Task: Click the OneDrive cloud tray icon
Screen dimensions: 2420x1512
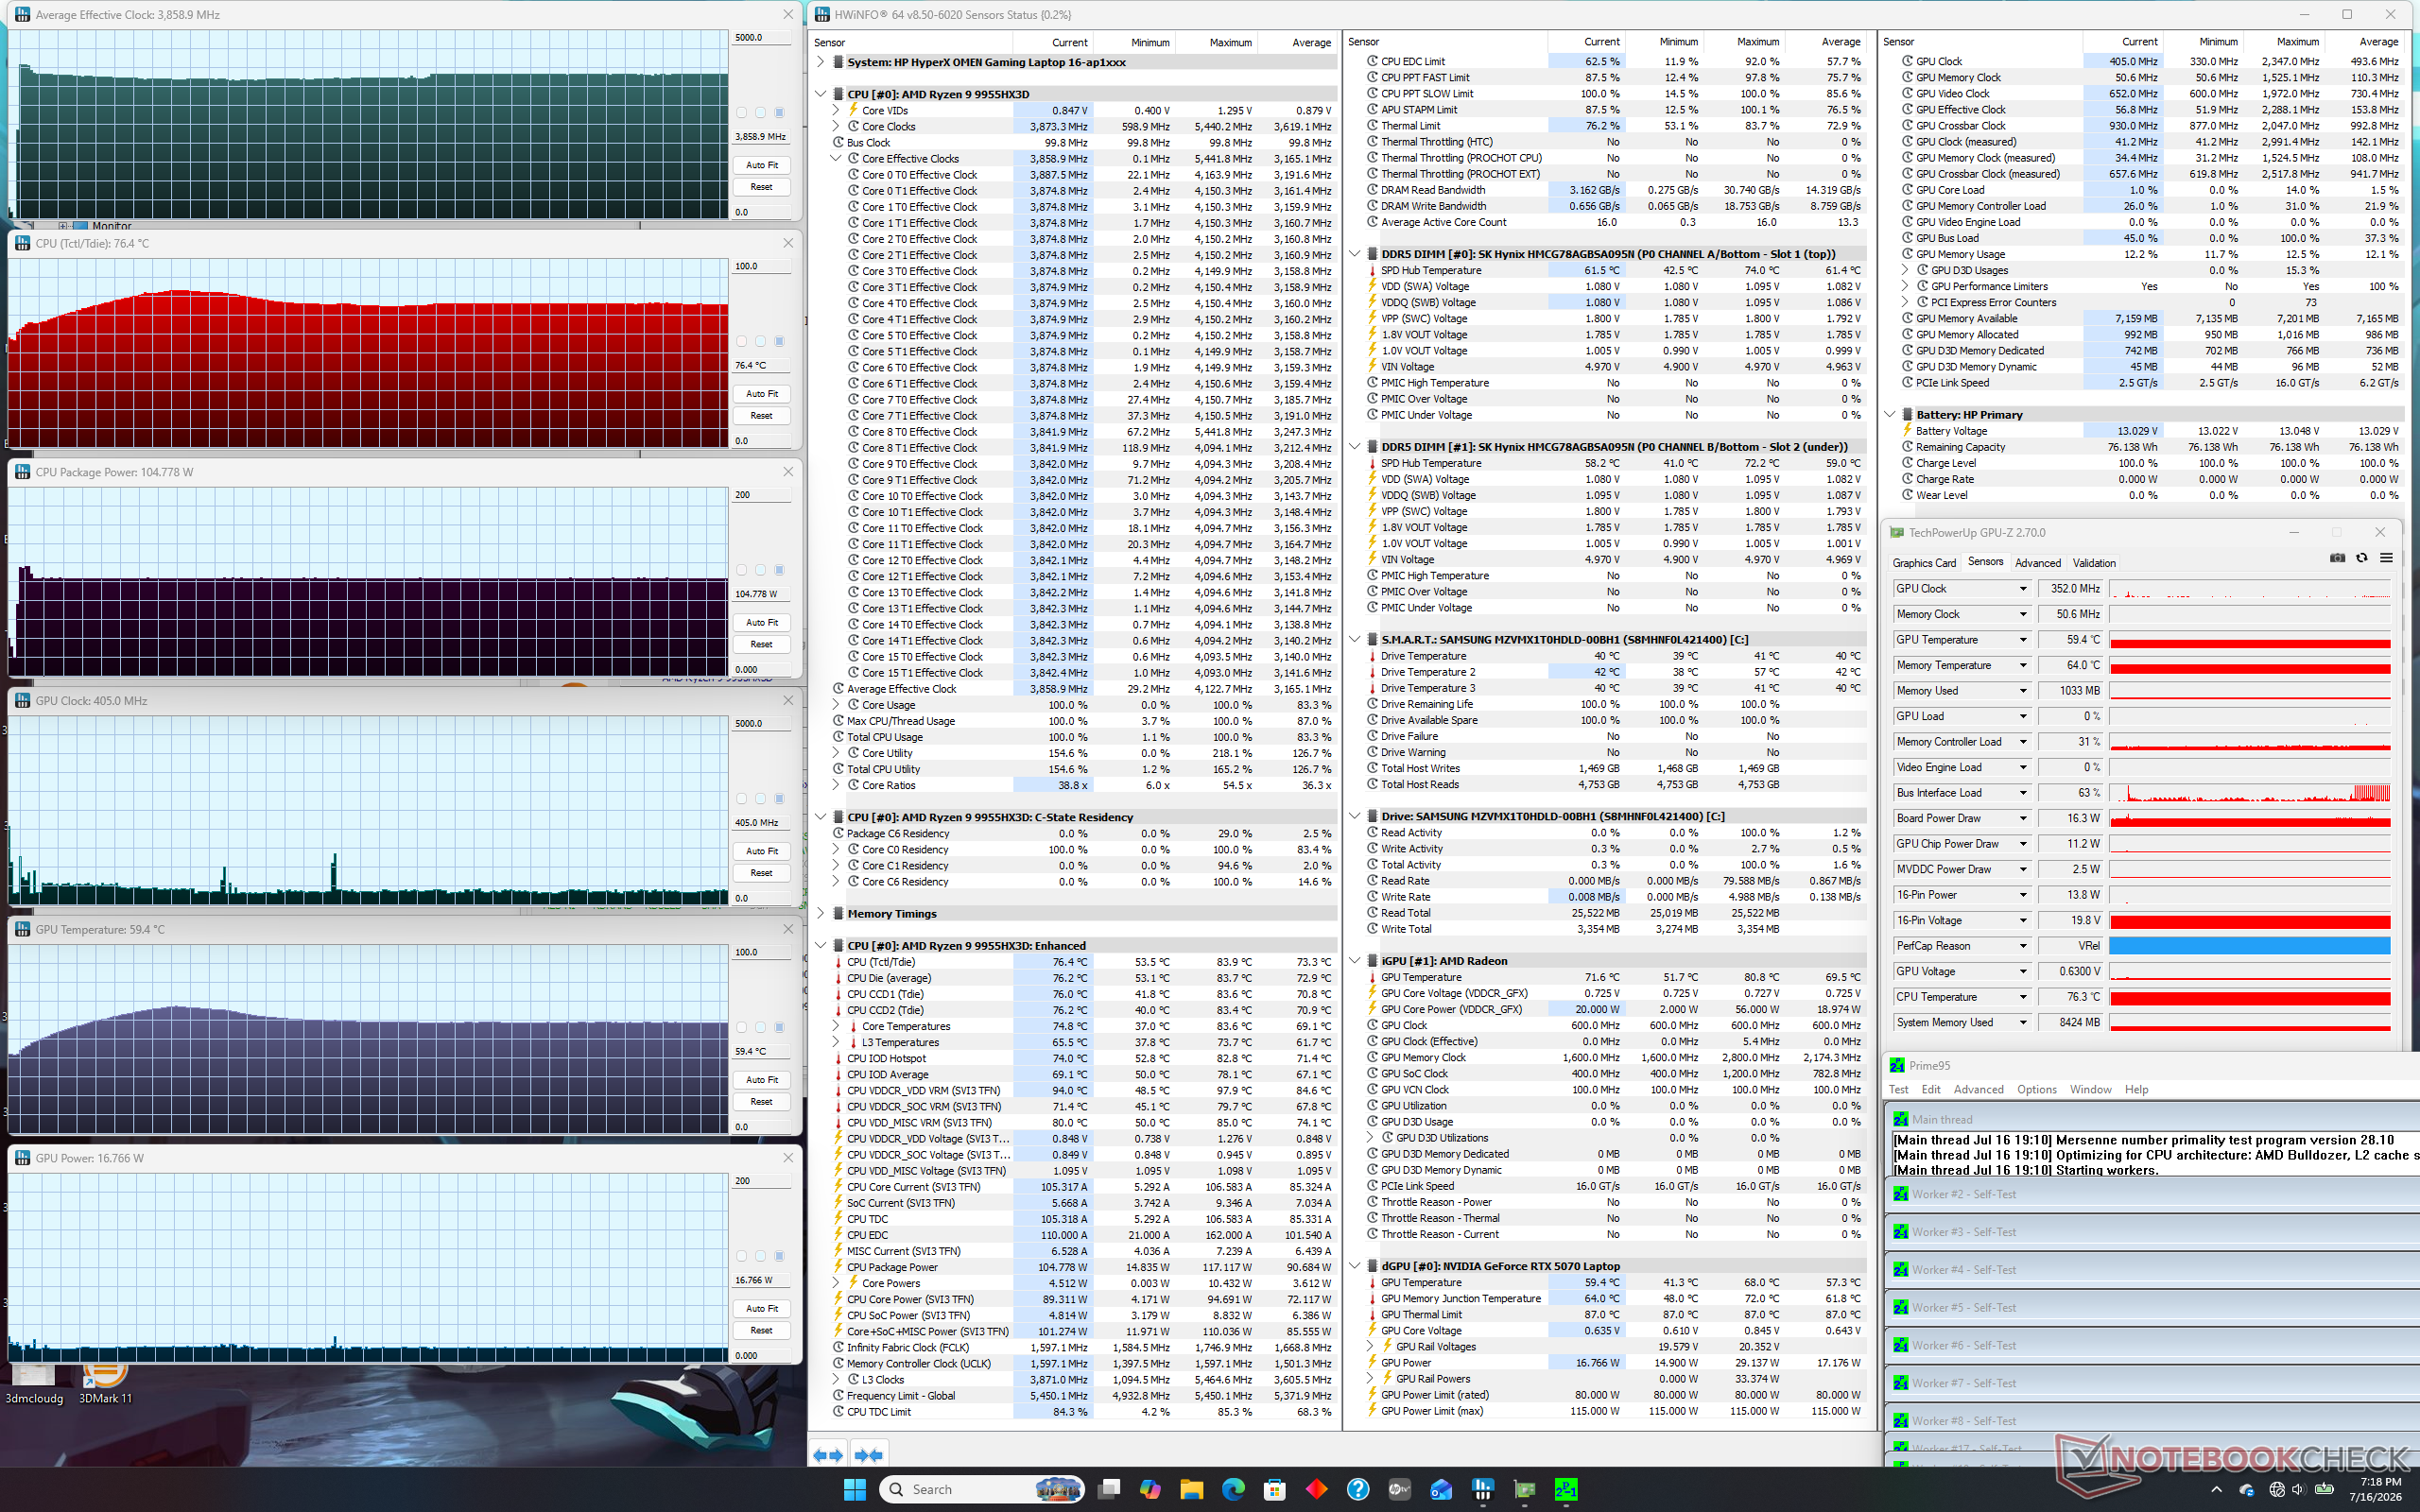Action: 2246,1489
